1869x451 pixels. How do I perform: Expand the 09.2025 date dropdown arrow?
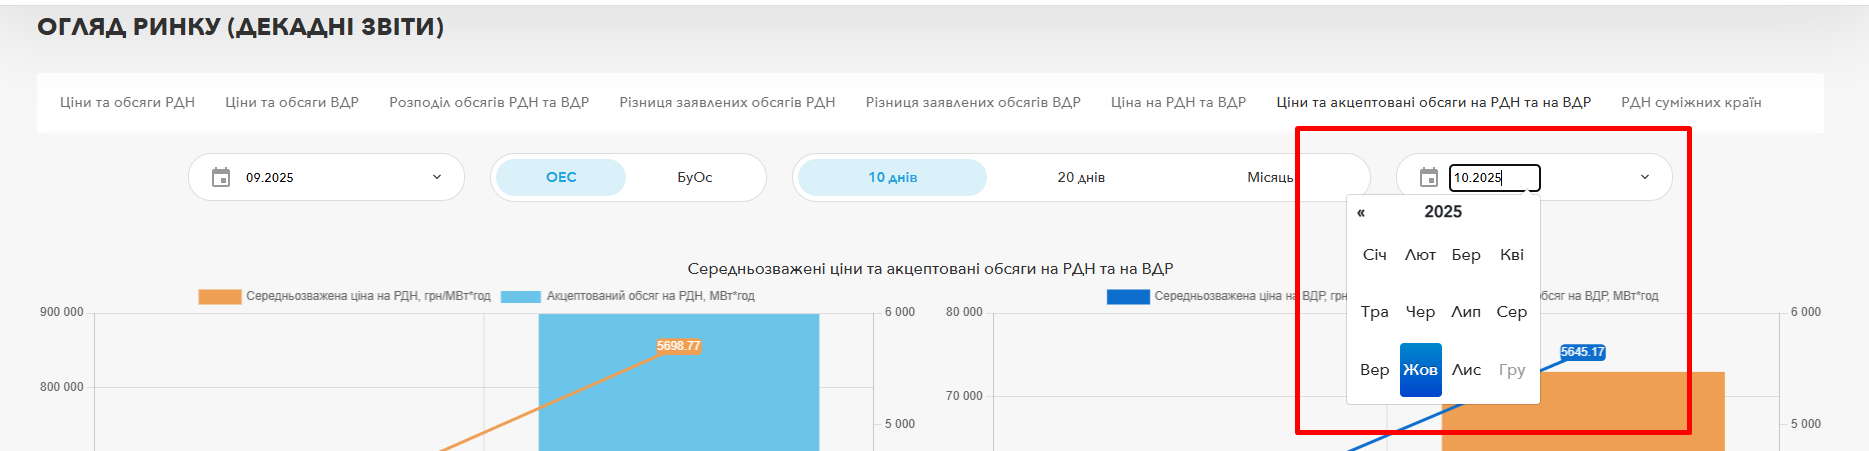coord(437,177)
